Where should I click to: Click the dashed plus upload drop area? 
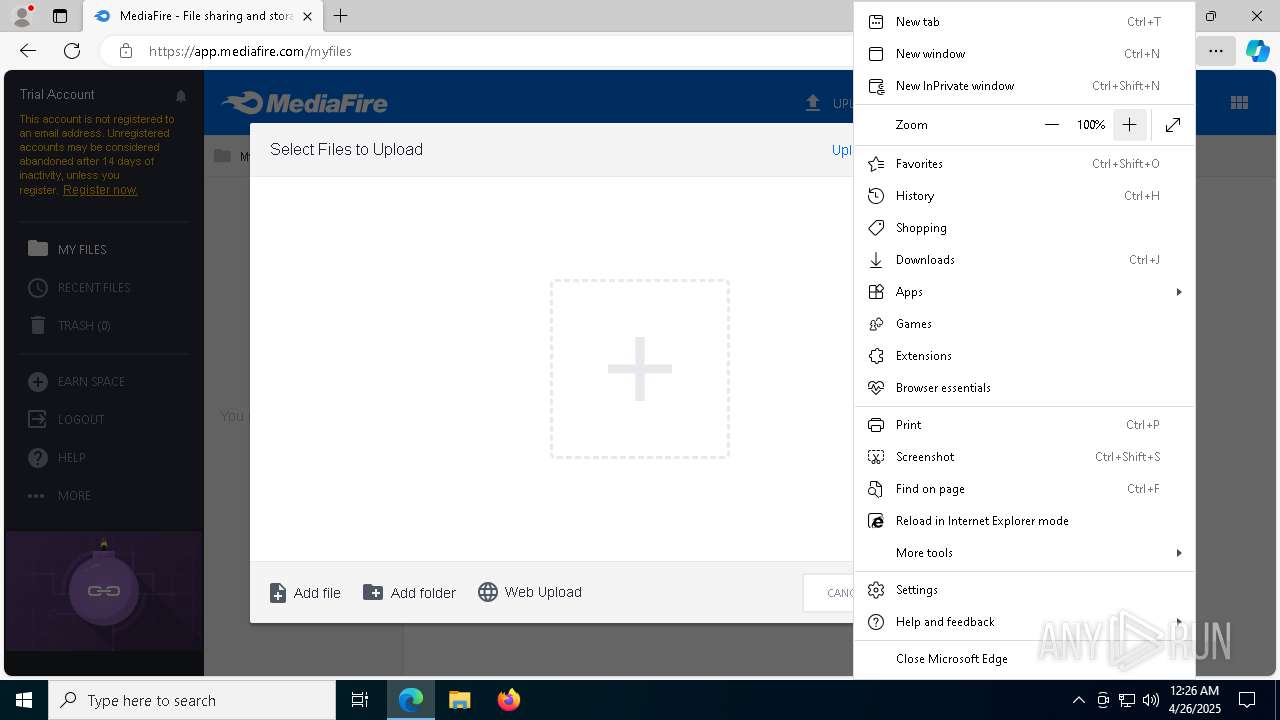(x=640, y=369)
